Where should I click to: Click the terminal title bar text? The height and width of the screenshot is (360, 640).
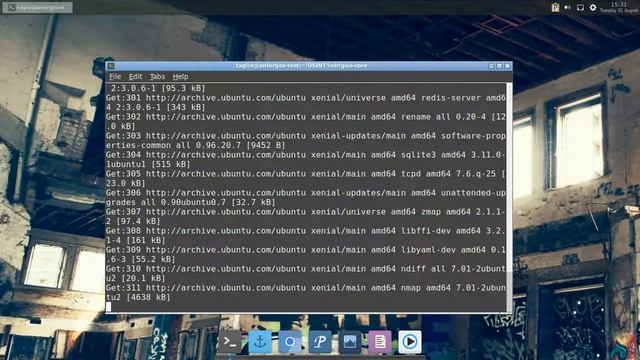301,66
